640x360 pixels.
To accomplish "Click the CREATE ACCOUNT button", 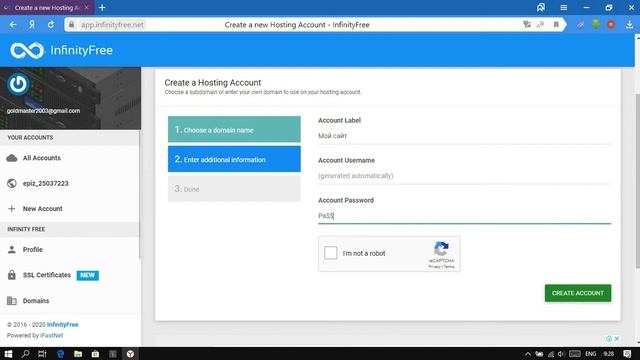I will pos(578,293).
